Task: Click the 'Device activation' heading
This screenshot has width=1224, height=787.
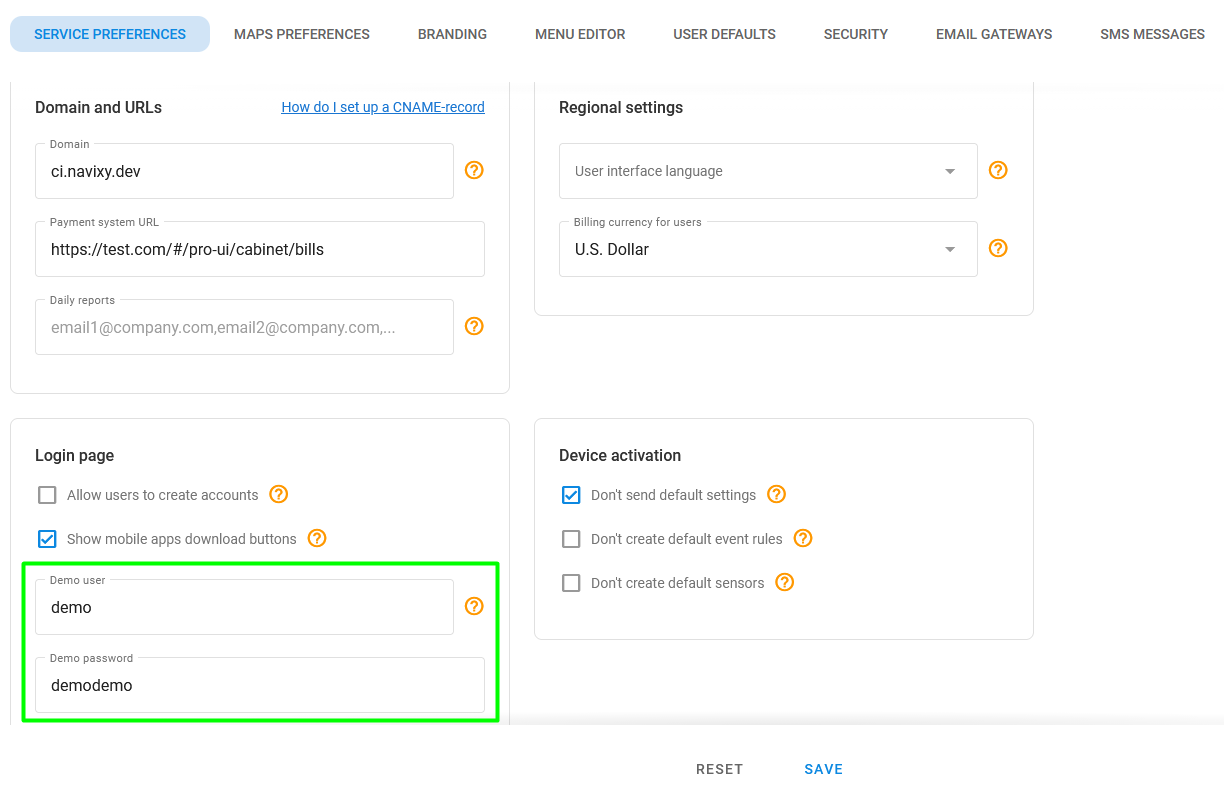Action: tap(620, 455)
